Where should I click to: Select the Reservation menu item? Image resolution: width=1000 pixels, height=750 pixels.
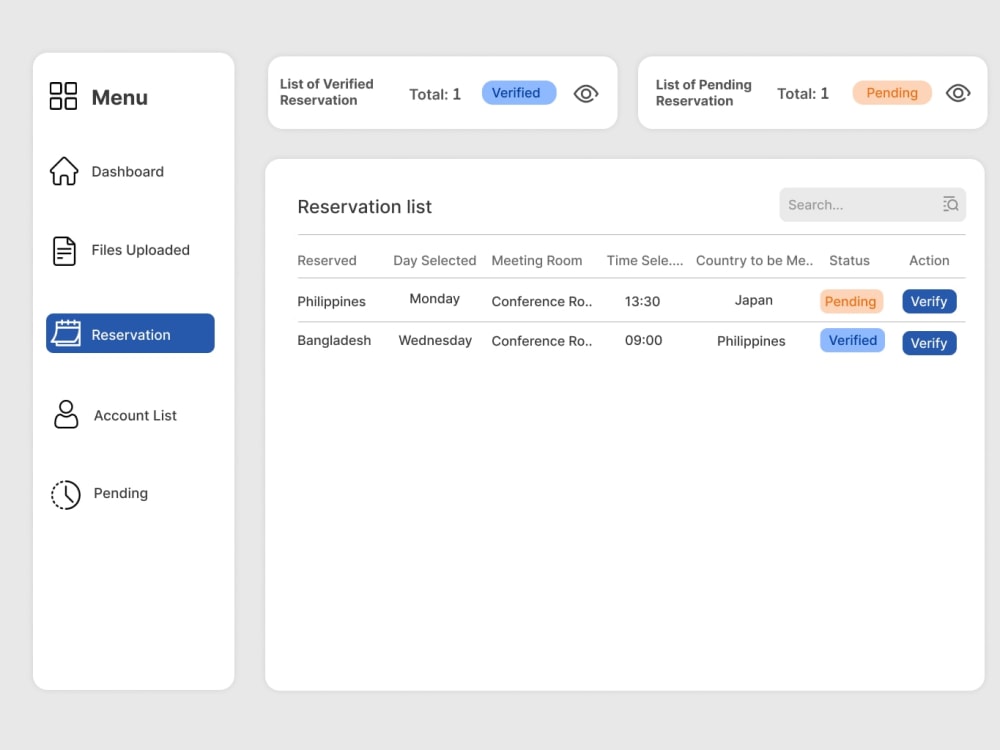(130, 333)
